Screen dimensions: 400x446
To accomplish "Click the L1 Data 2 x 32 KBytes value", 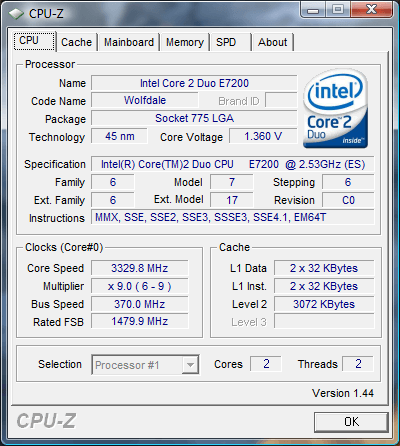I will (324, 268).
